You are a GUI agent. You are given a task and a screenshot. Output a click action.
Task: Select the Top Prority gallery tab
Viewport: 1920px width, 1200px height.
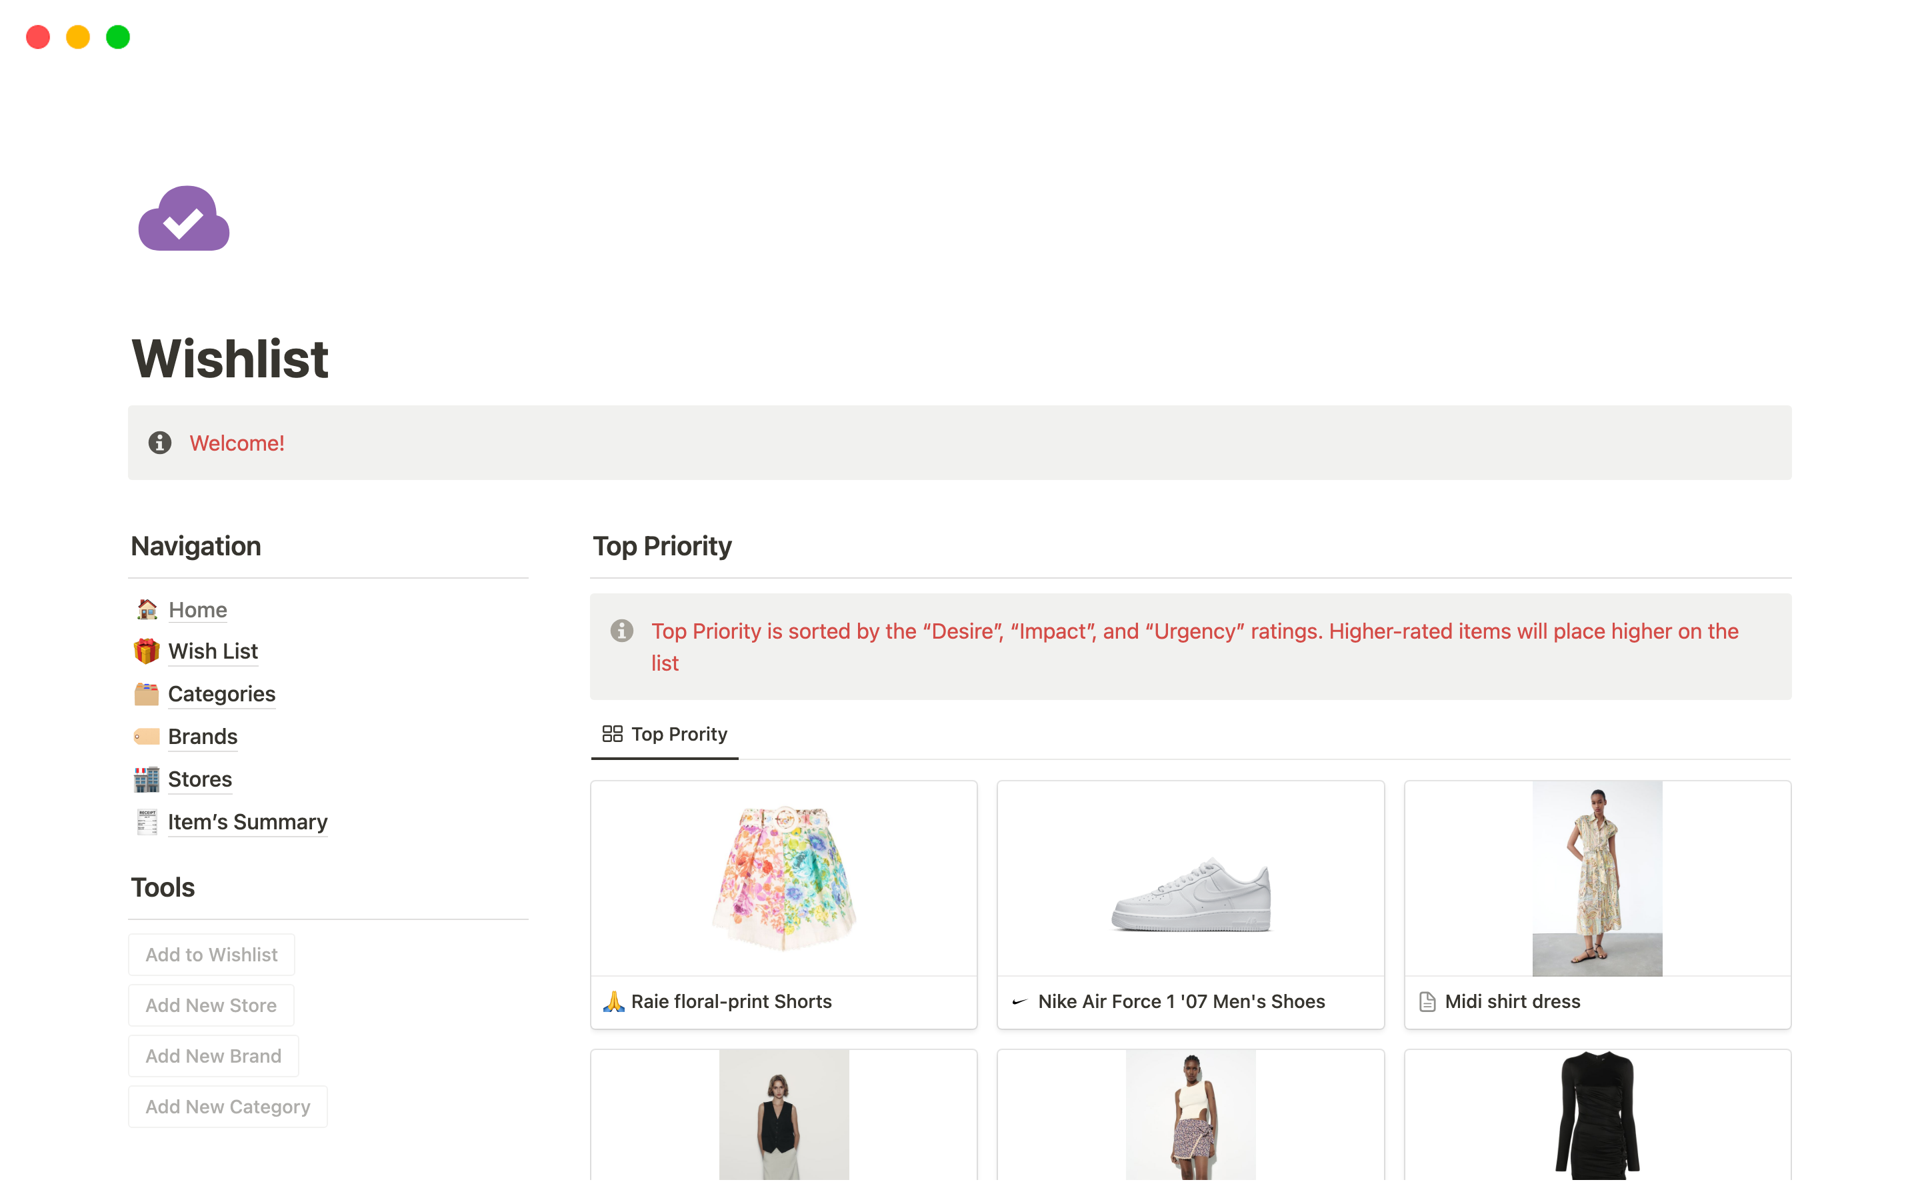coord(665,734)
